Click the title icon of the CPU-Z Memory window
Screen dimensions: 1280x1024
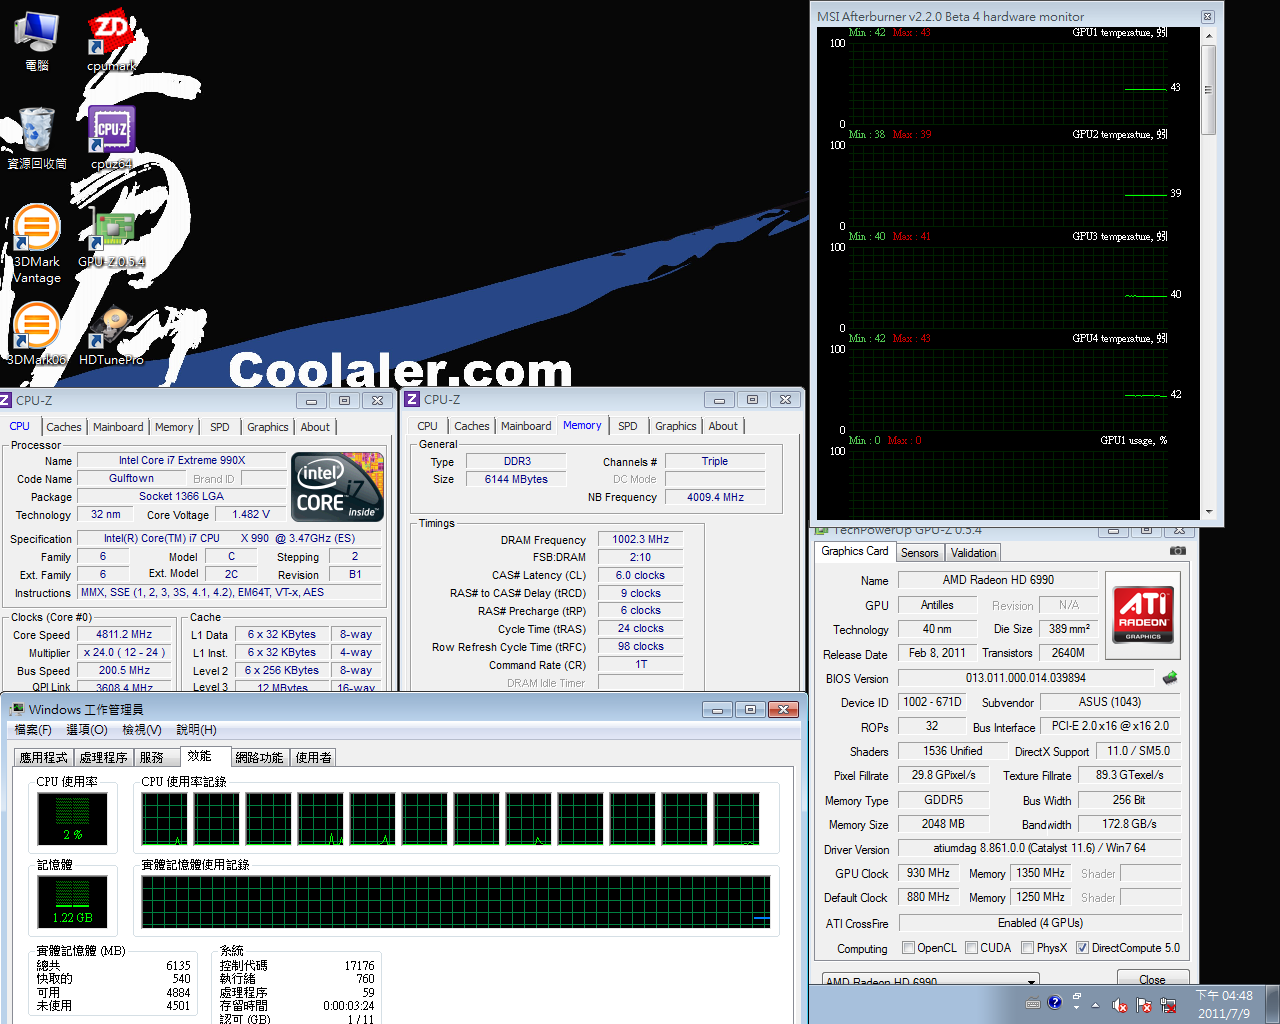click(411, 399)
